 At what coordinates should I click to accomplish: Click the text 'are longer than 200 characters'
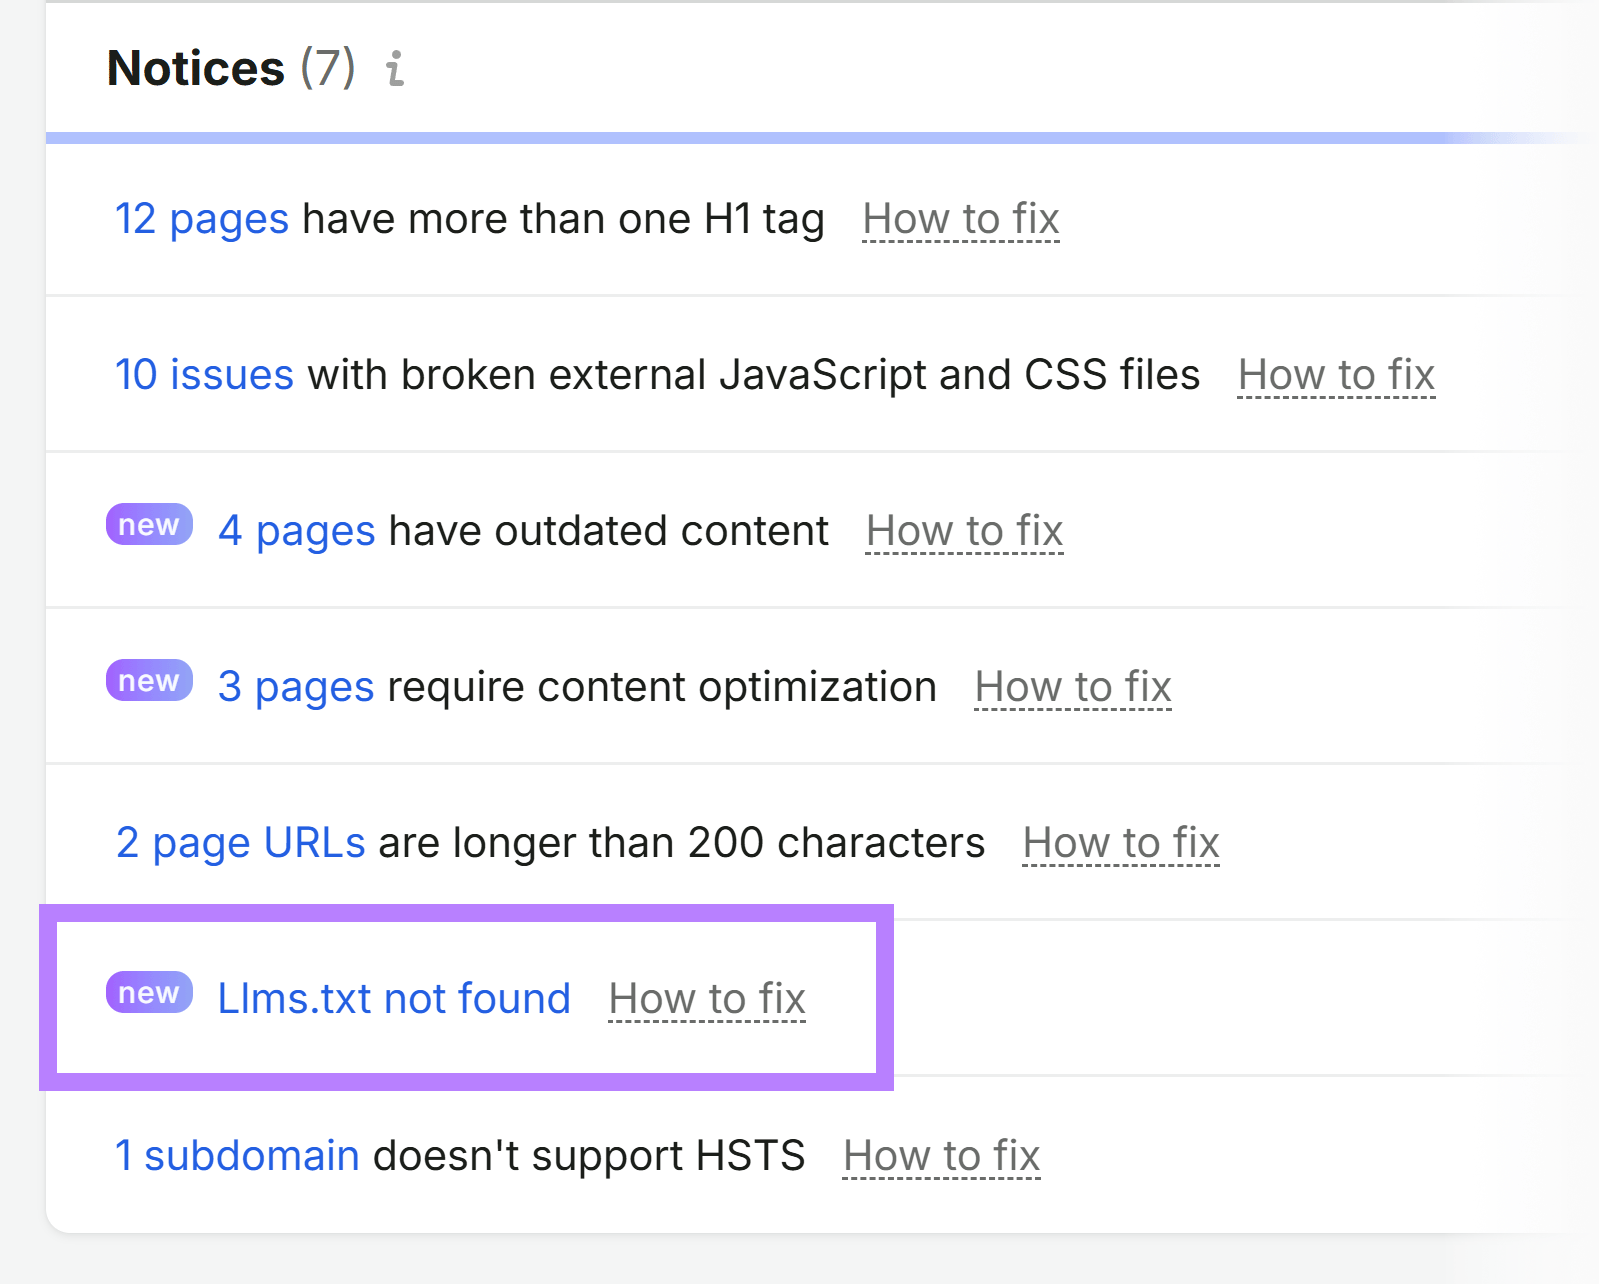point(682,843)
